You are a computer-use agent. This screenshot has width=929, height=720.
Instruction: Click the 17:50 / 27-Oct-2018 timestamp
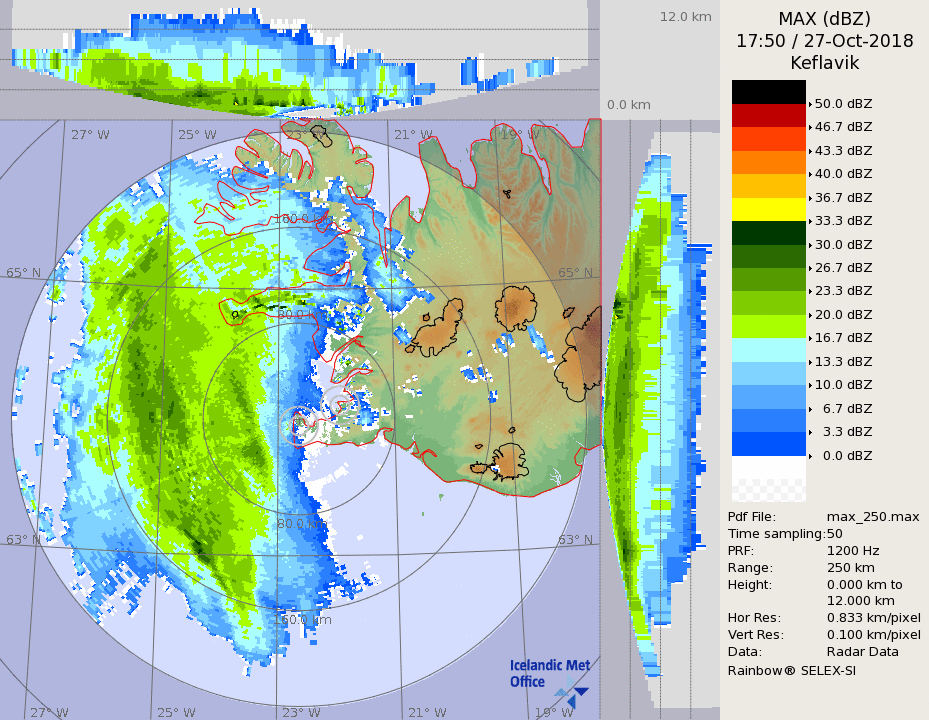click(x=824, y=41)
